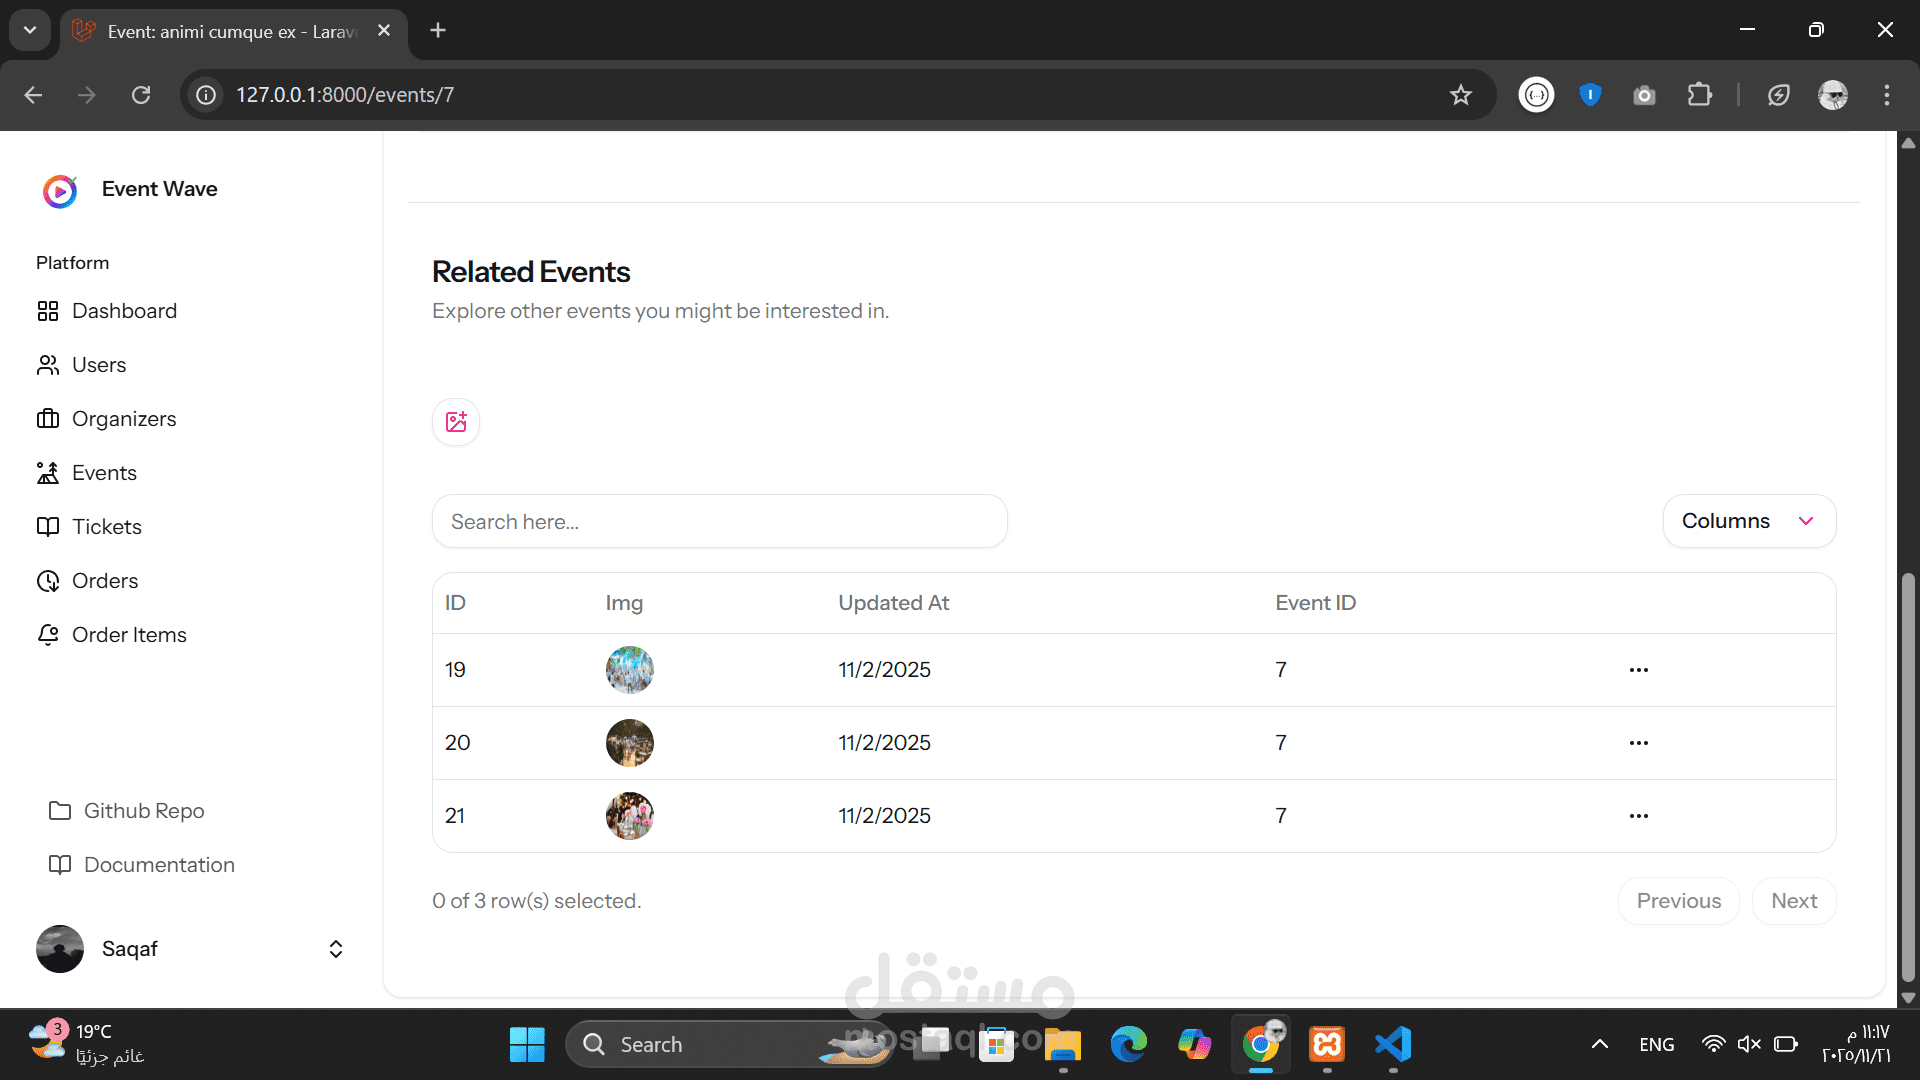Viewport: 1920px width, 1080px height.
Task: Bookmark this page with star icon
Action: (1460, 95)
